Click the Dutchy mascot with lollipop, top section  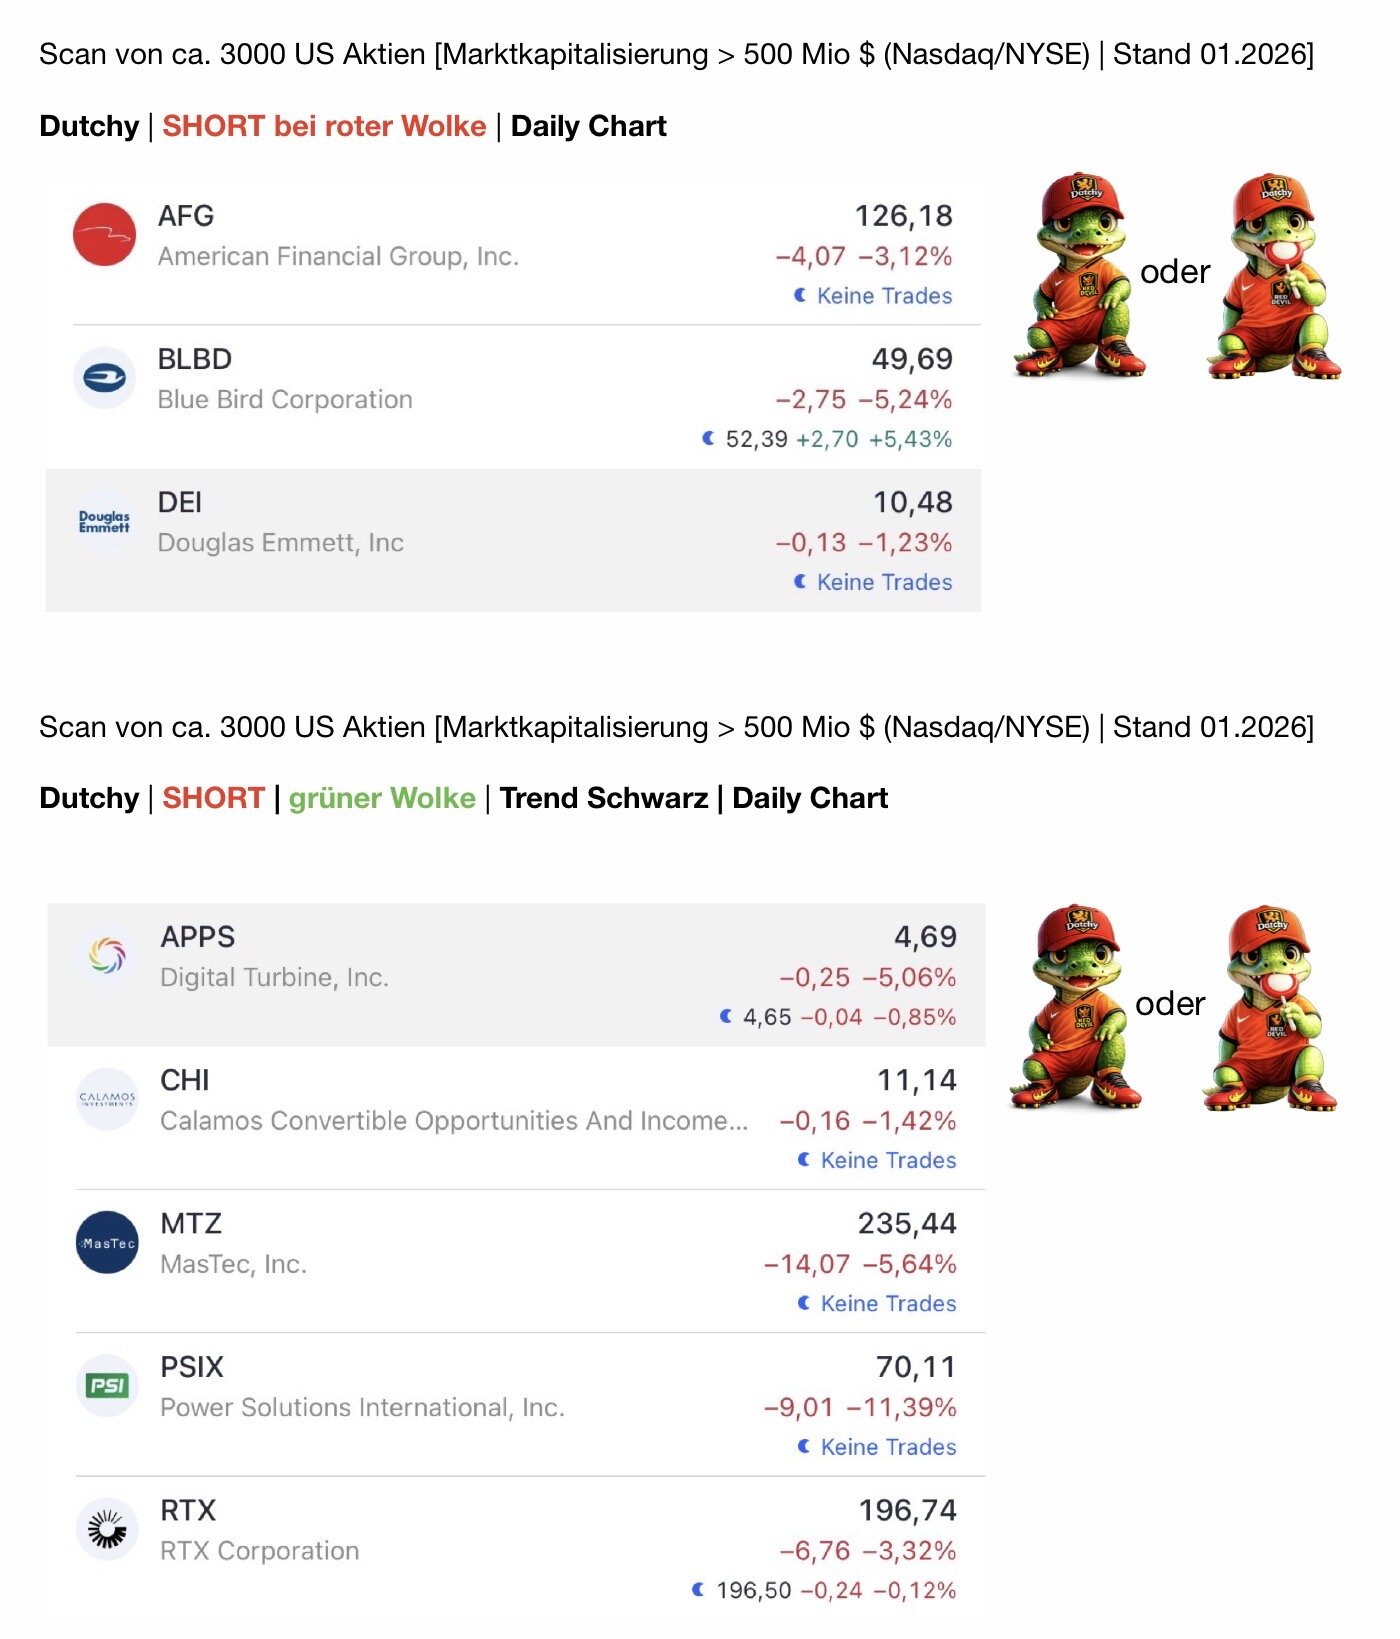pos(1273,276)
